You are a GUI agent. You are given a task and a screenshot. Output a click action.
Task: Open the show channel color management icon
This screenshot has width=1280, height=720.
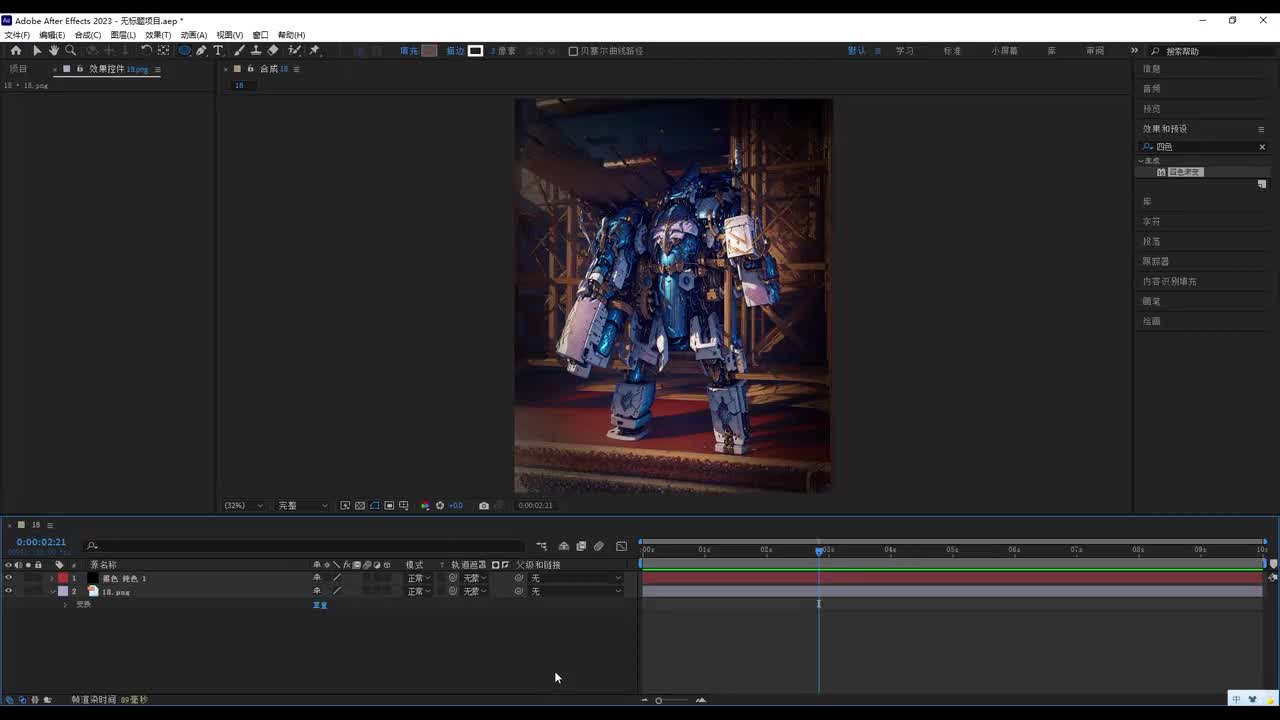coord(425,506)
